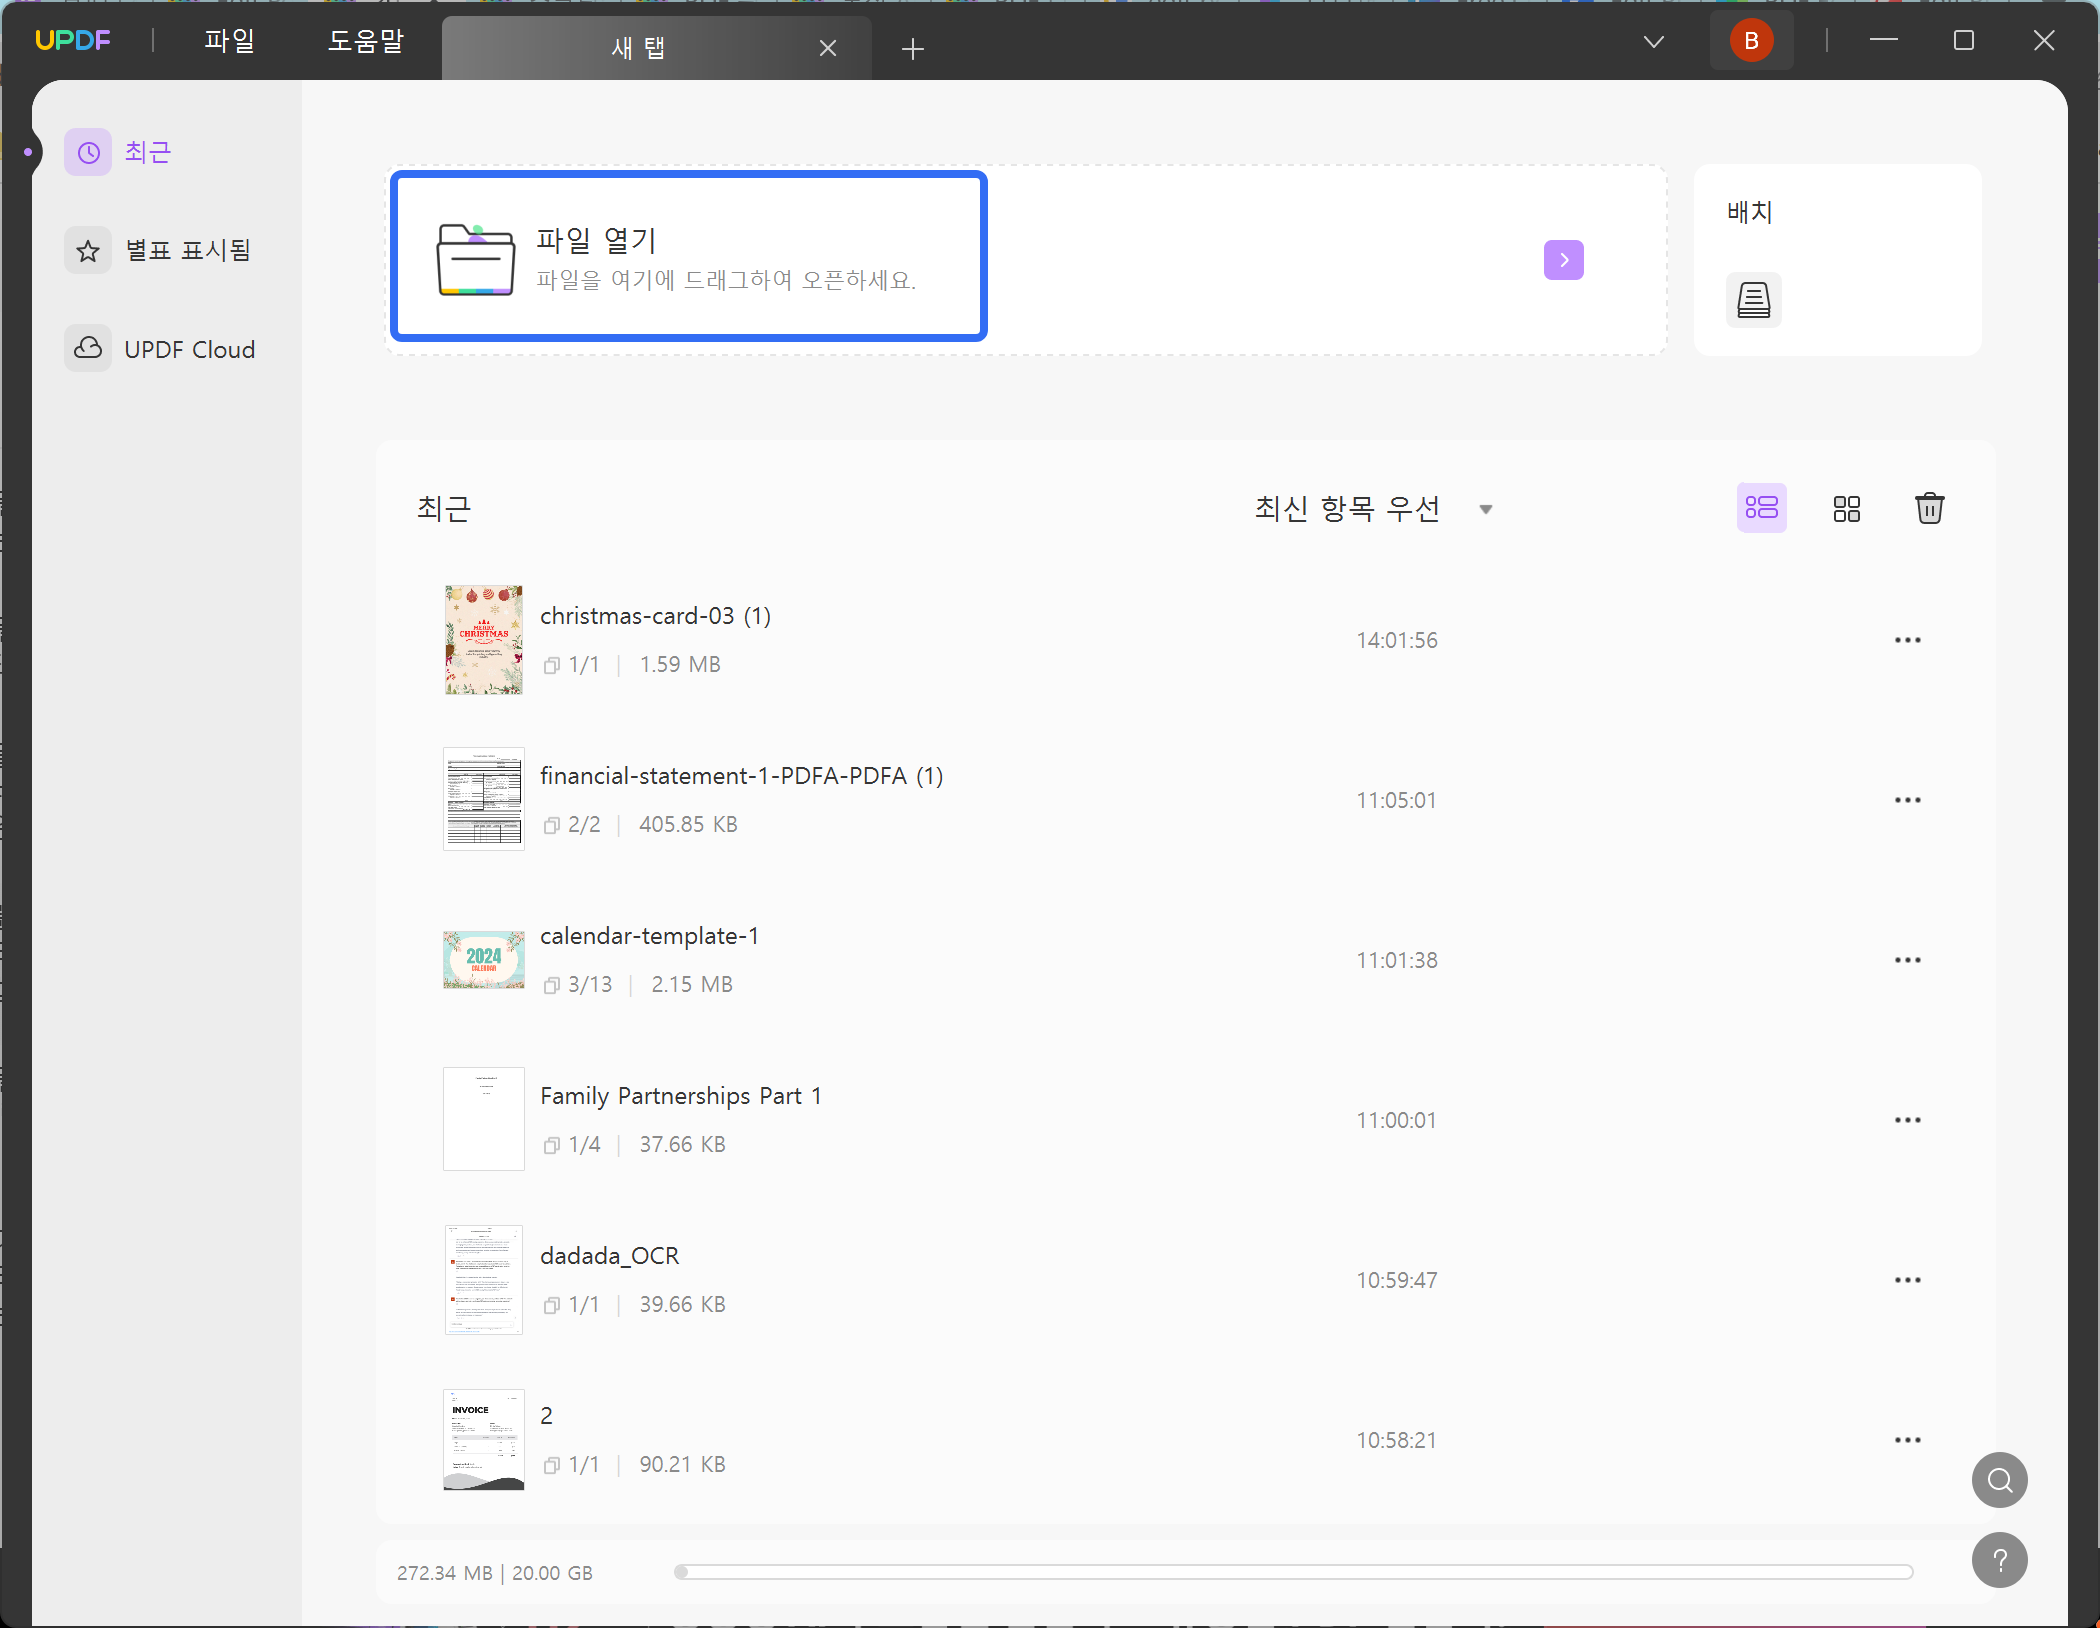This screenshot has height=1628, width=2100.
Task: Open the batch document icon under 배치
Action: tap(1754, 299)
